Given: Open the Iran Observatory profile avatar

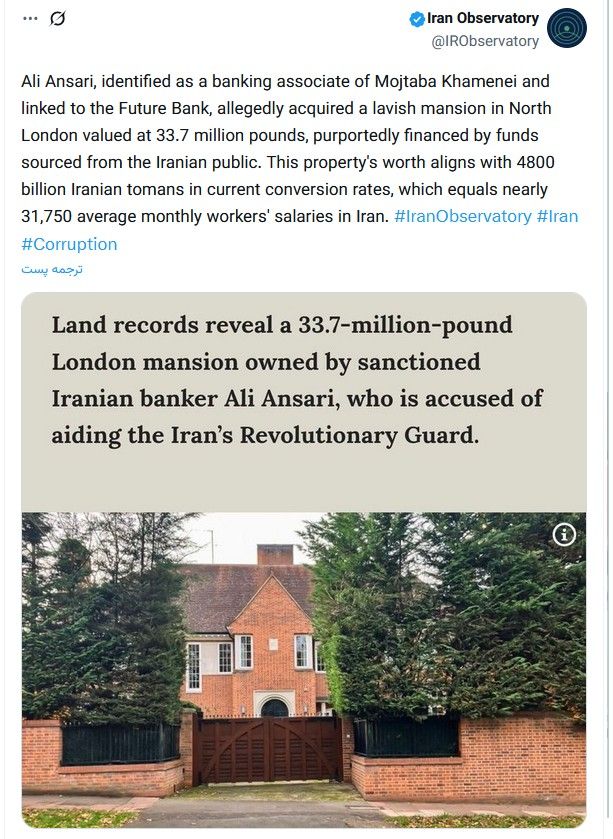Looking at the screenshot, I should 567,28.
